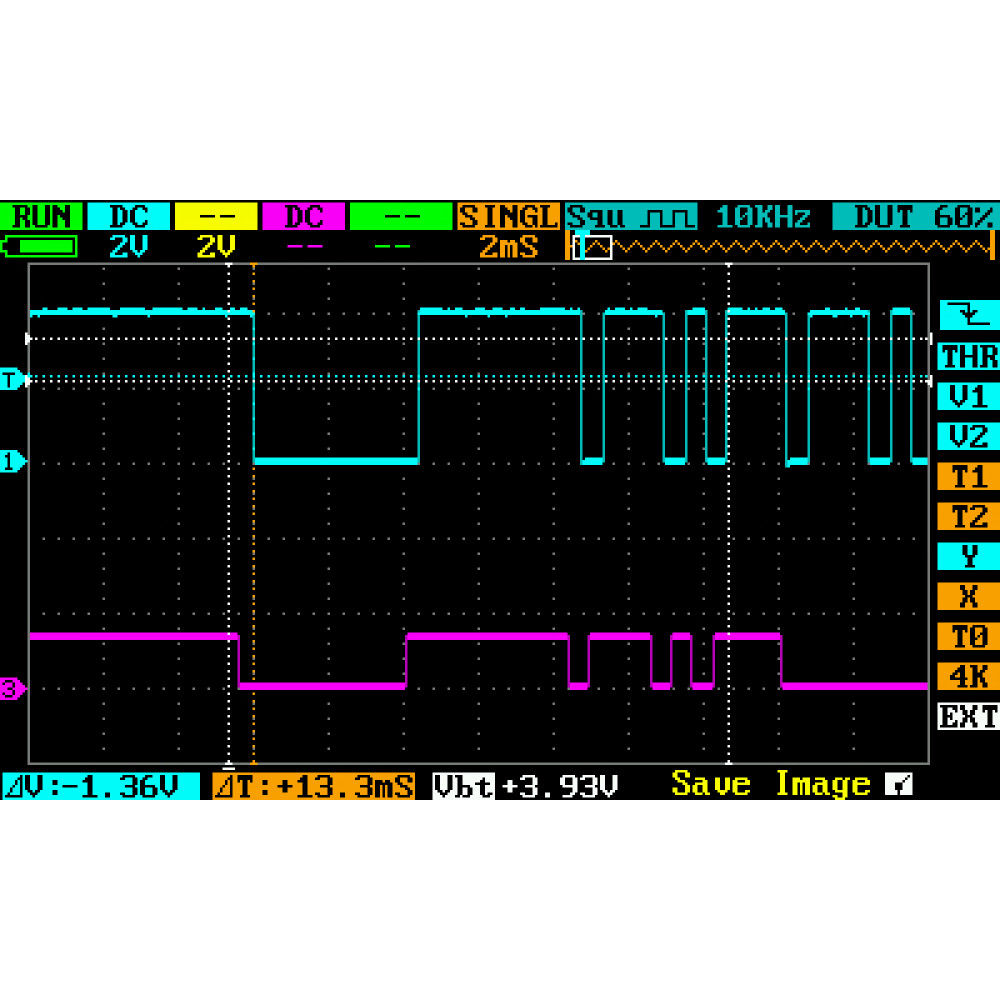Image resolution: width=1000 pixels, height=1000 pixels.
Task: Open the 10KHz output frequency setting
Action: click(762, 217)
